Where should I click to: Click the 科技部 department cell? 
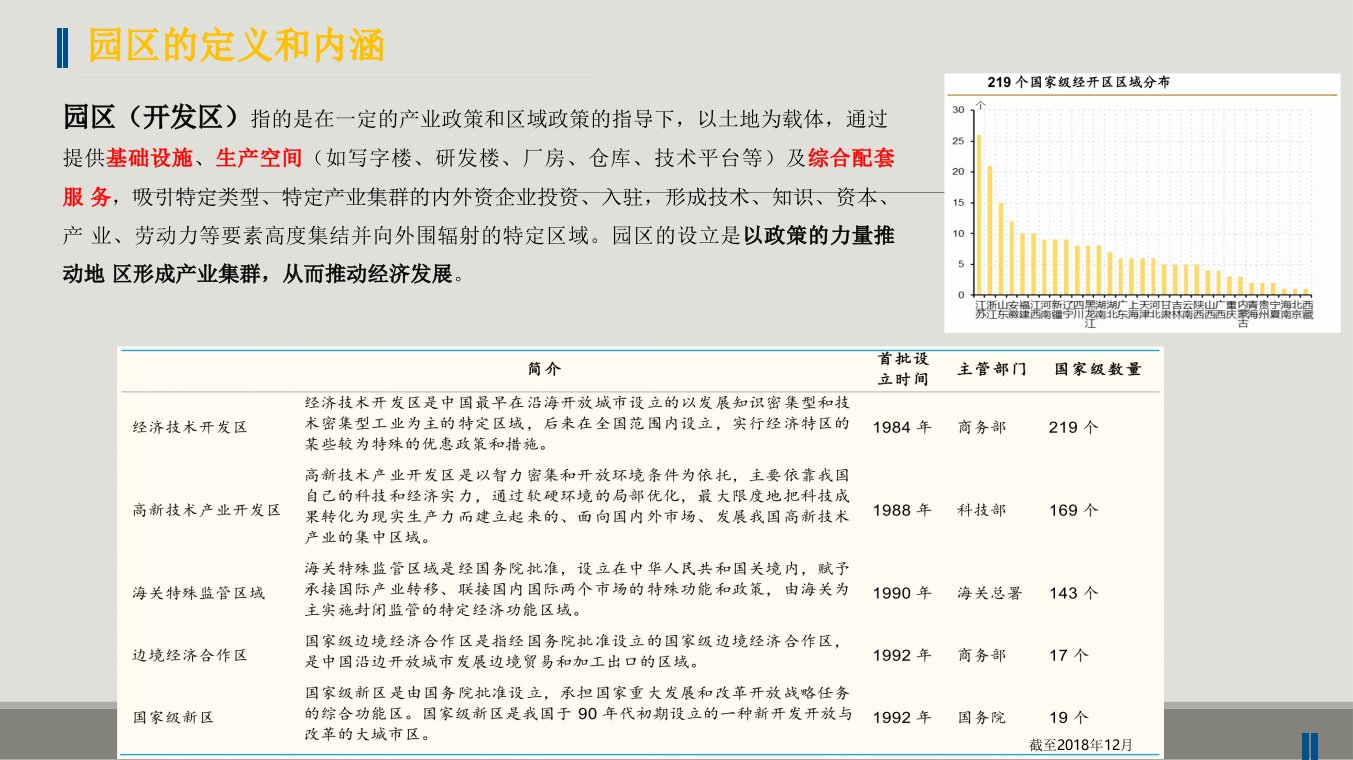[x=982, y=510]
